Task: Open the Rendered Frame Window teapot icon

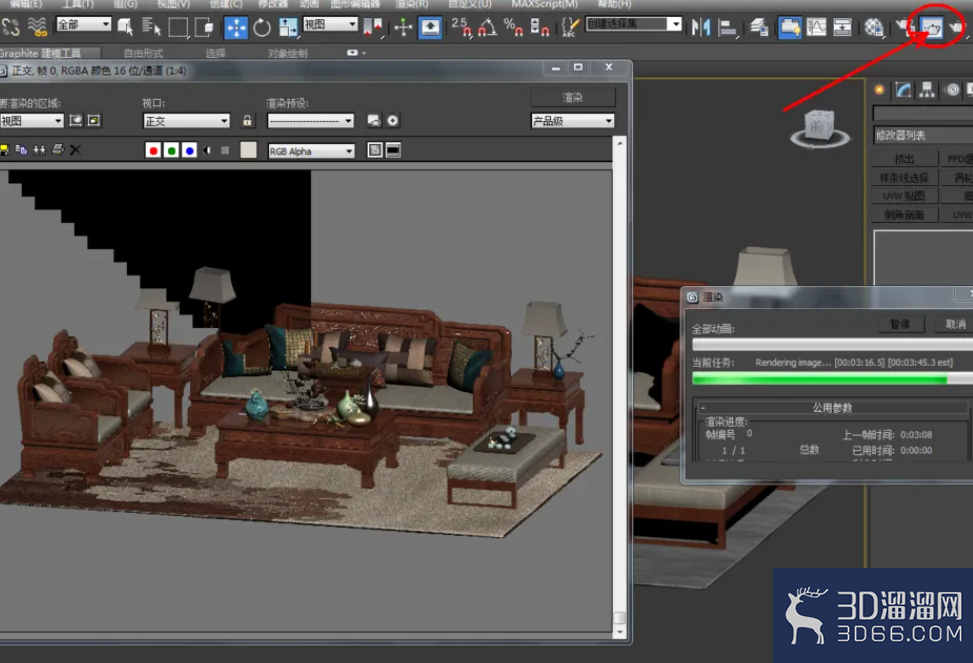Action: (x=932, y=27)
